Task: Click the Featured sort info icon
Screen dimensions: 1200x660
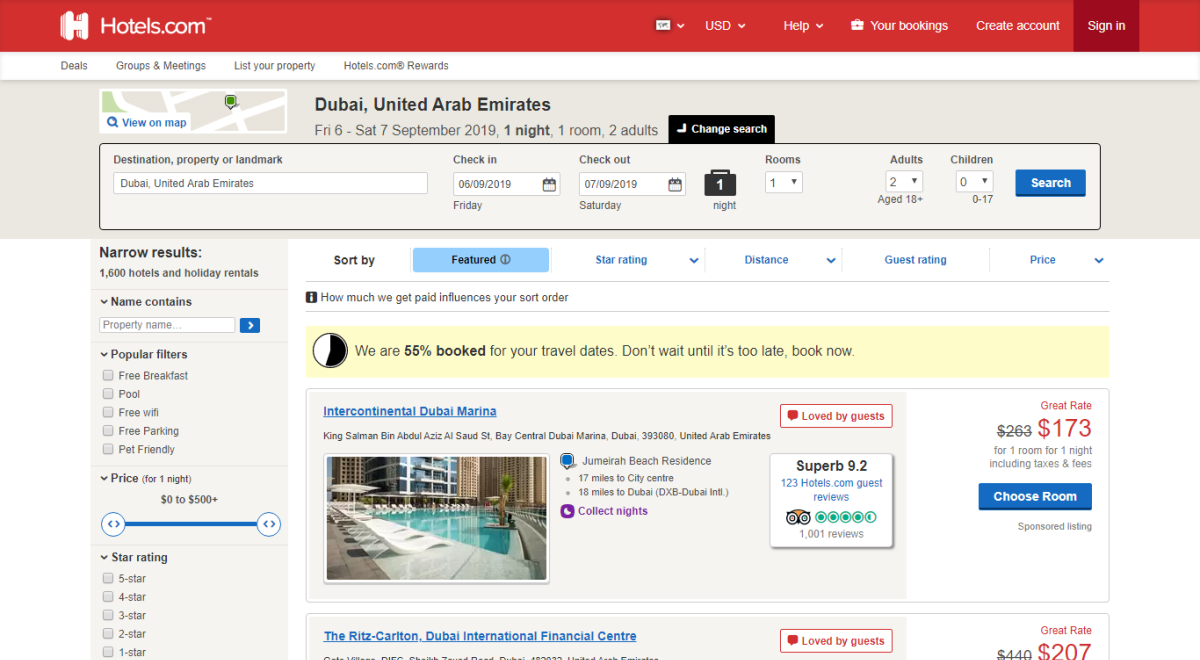Action: [505, 260]
